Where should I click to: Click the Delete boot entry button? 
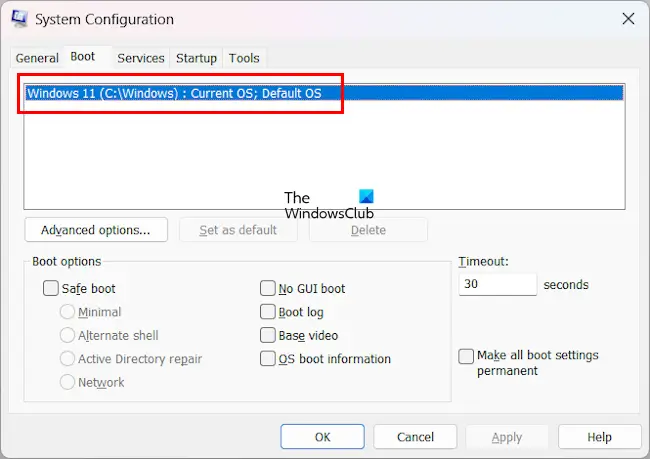(368, 230)
